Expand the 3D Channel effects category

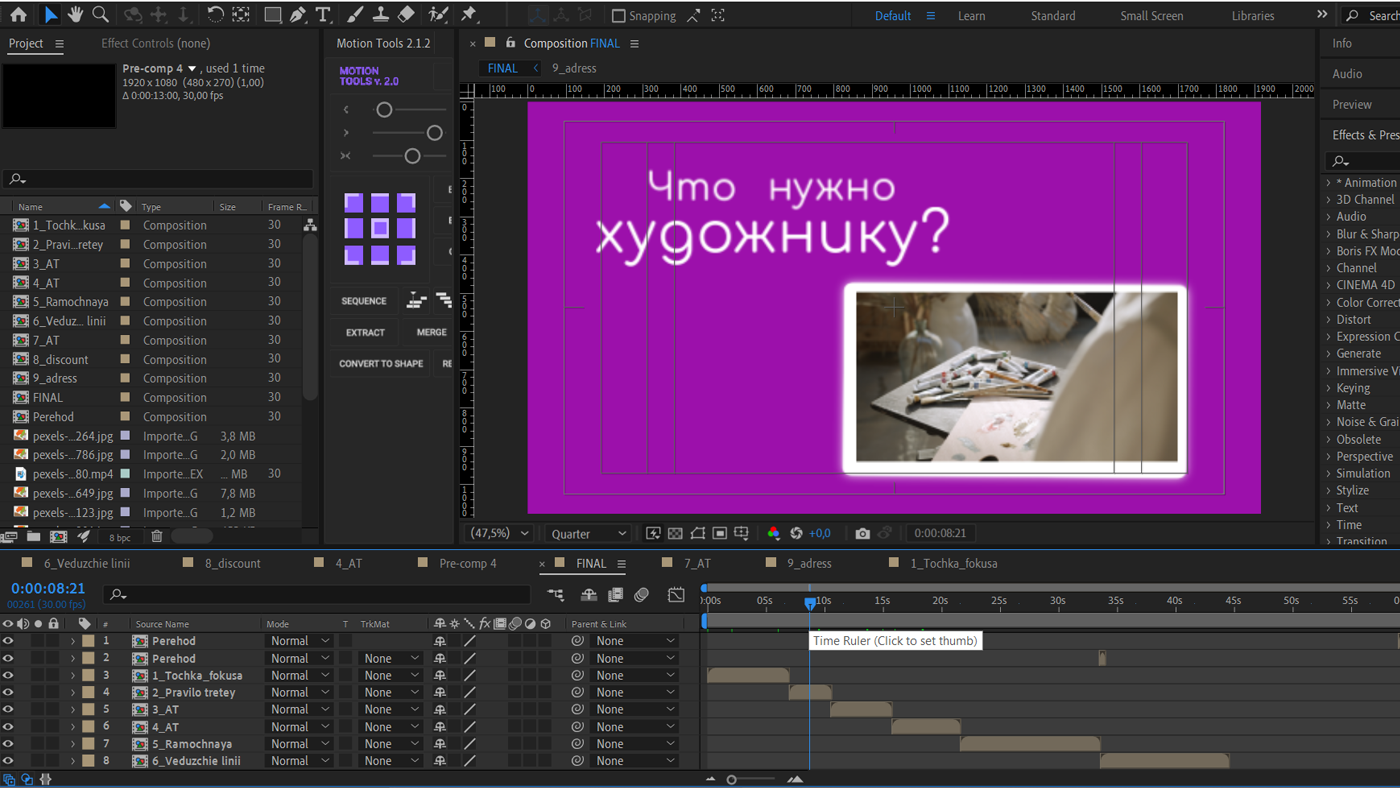[x=1328, y=200]
